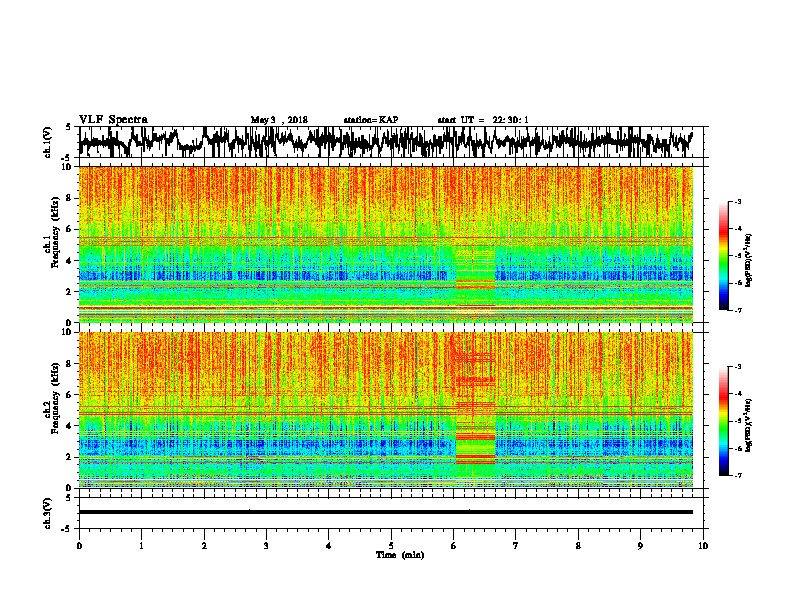Select the "Time (min)" axis title
The height and width of the screenshot is (612, 792).
coord(400,555)
